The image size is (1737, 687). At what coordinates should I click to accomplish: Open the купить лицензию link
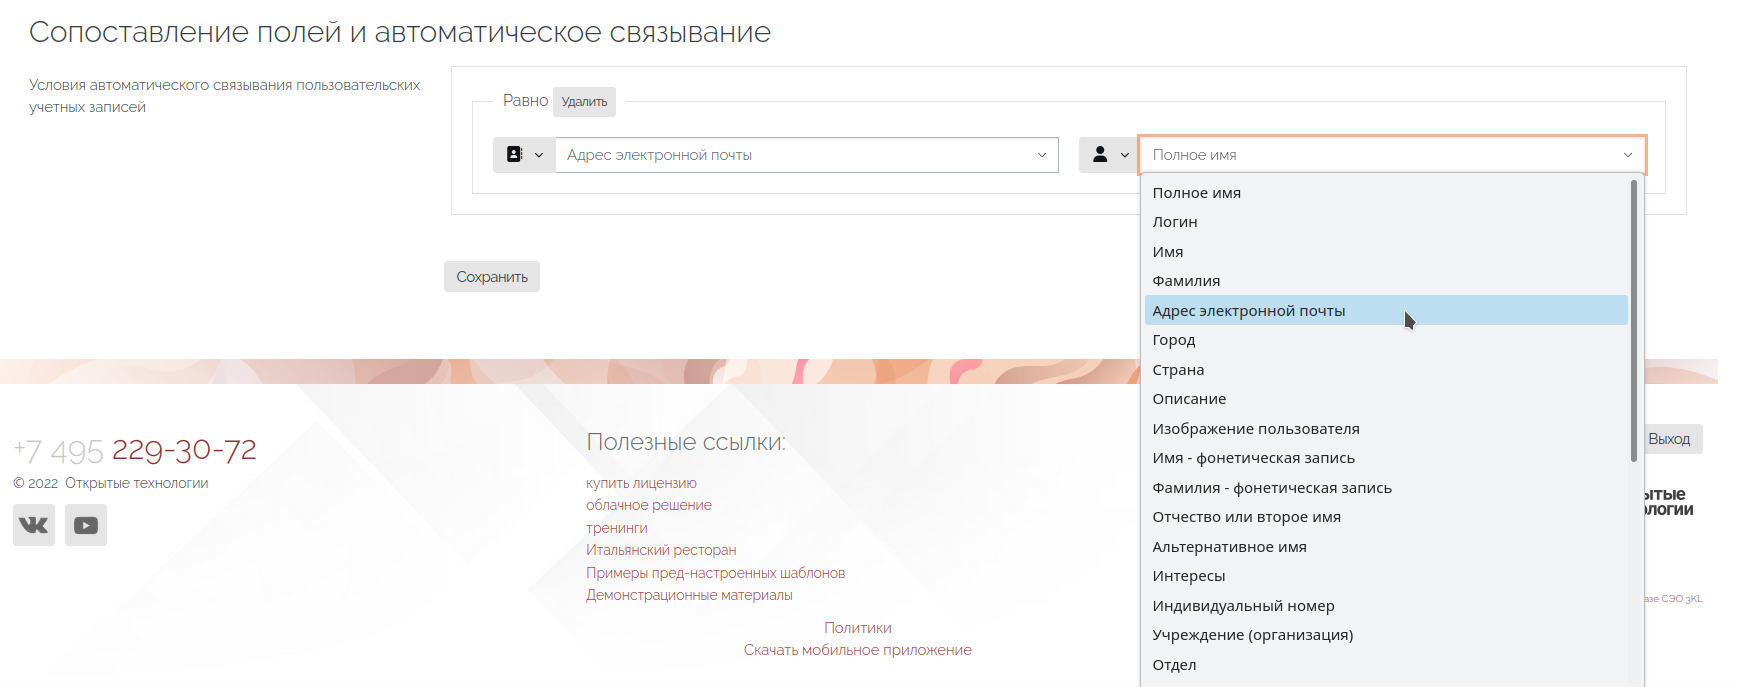coord(641,483)
